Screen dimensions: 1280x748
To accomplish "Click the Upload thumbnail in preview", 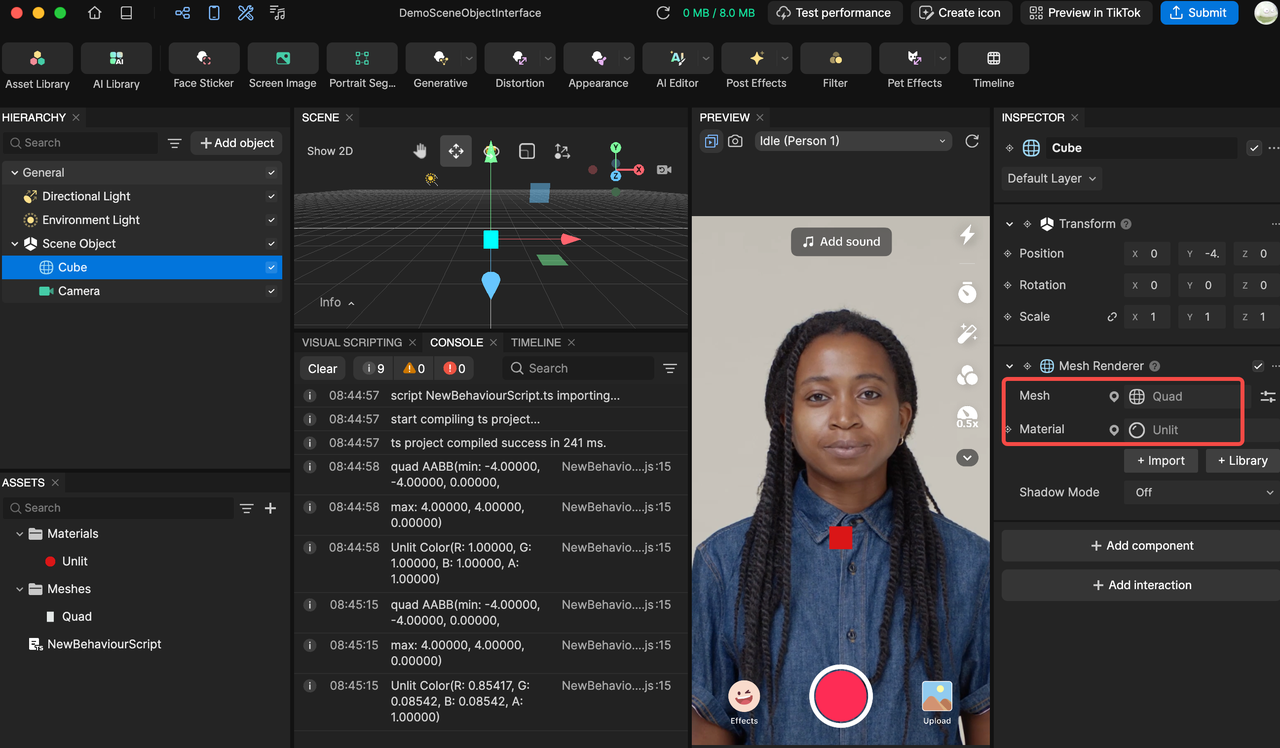I will tap(937, 702).
